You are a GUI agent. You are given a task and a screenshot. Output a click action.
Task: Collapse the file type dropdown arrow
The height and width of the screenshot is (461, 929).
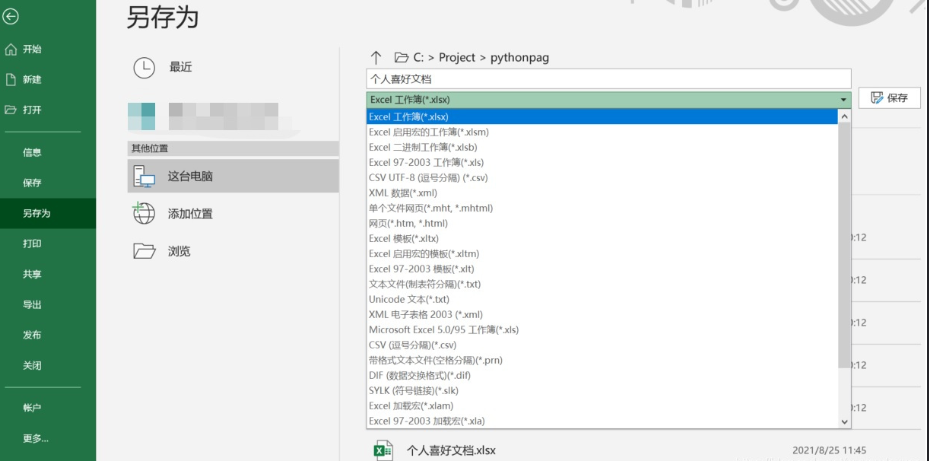pyautogui.click(x=843, y=100)
